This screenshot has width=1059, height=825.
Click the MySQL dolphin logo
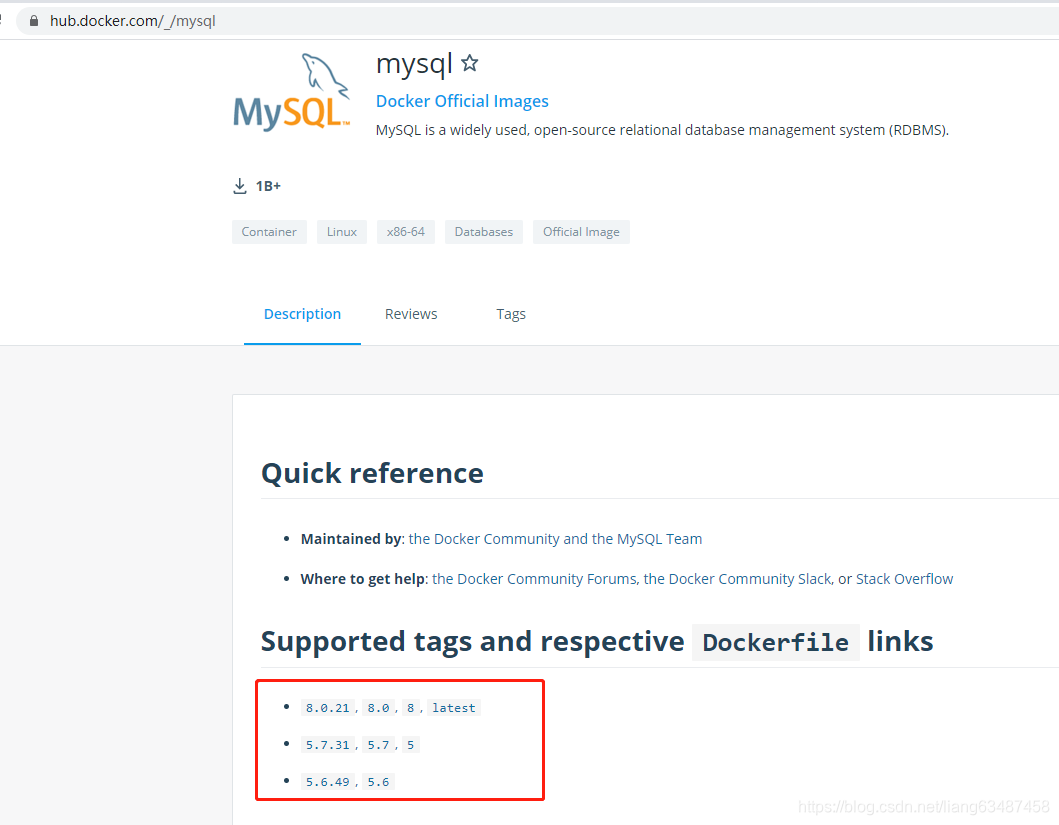coord(292,92)
